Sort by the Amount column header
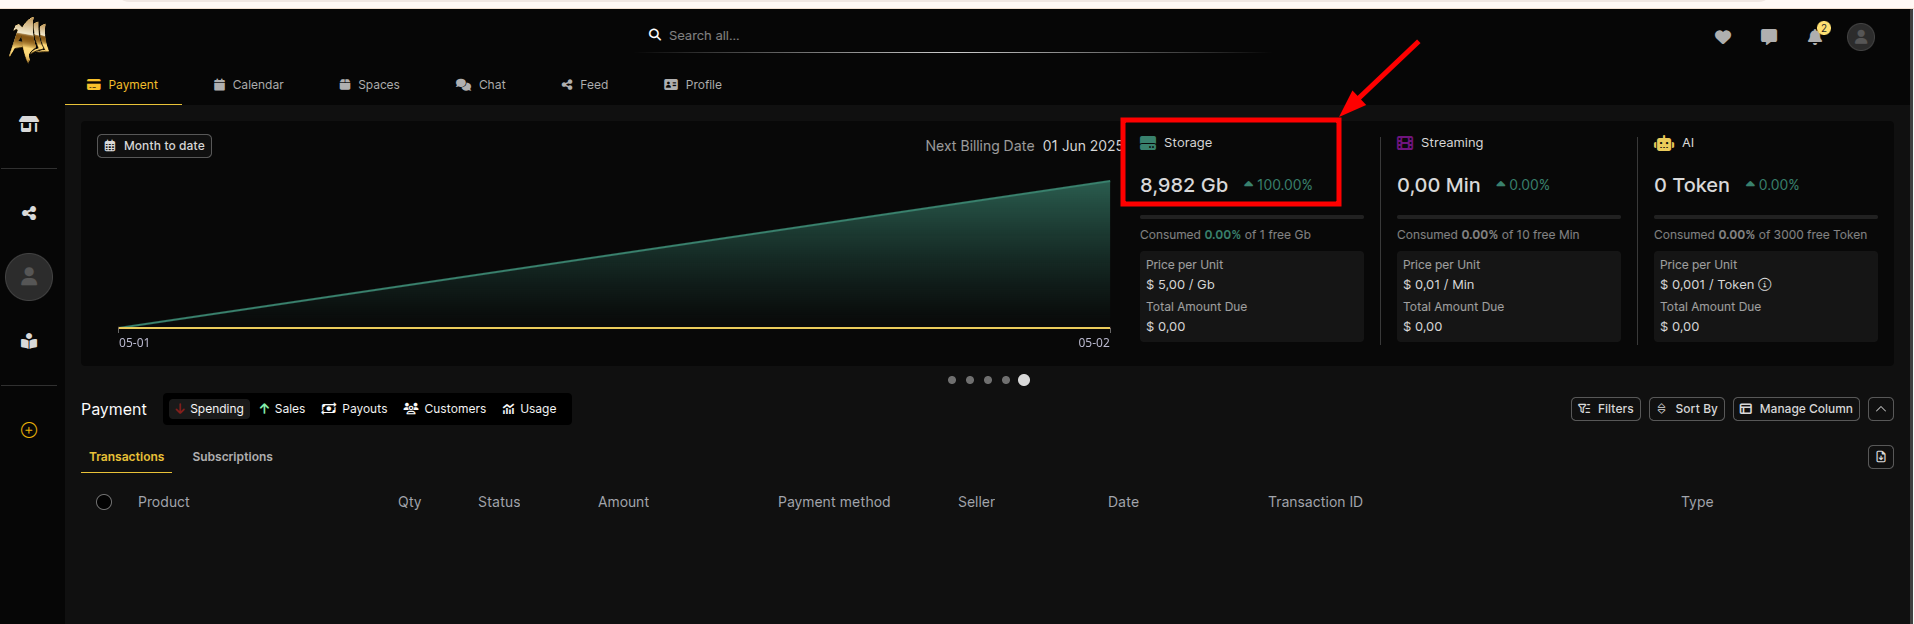This screenshot has width=1914, height=624. click(623, 502)
